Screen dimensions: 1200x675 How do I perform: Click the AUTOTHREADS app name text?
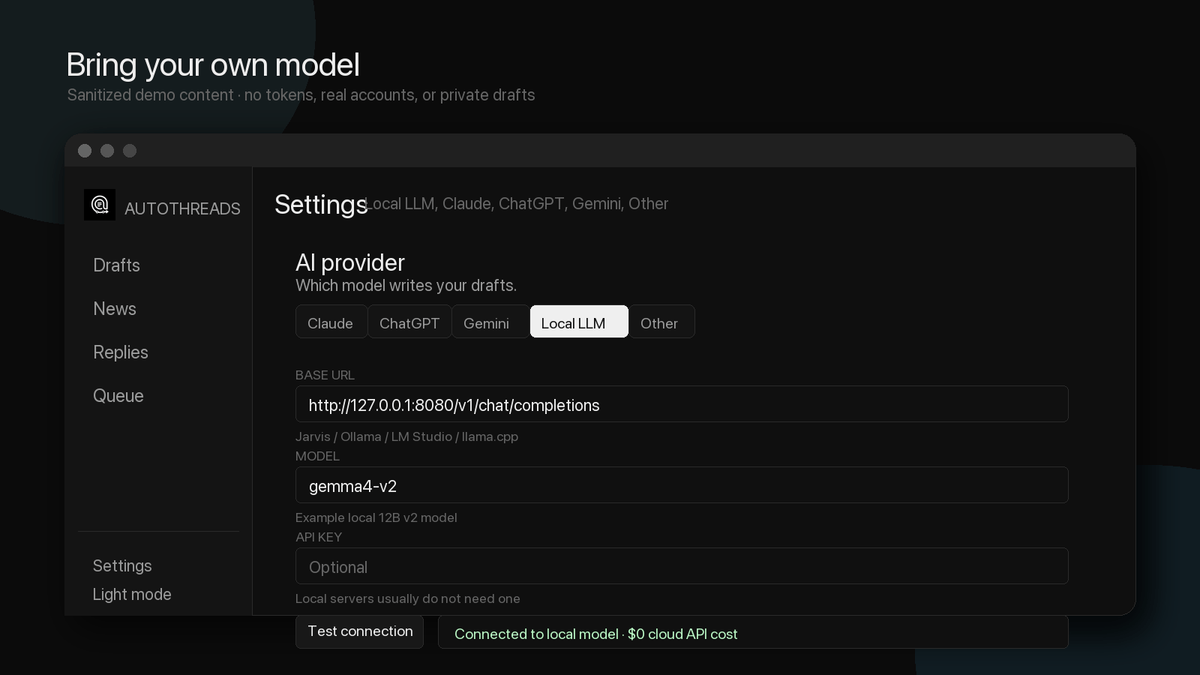[182, 208]
